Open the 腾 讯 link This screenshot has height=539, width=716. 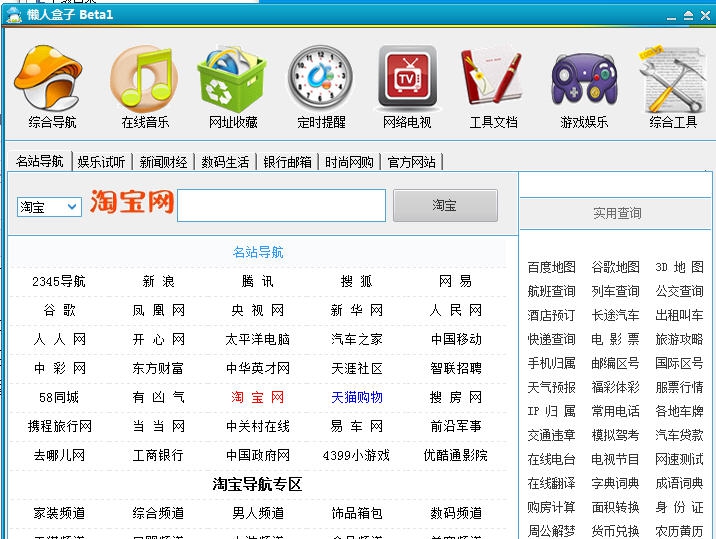click(x=258, y=281)
